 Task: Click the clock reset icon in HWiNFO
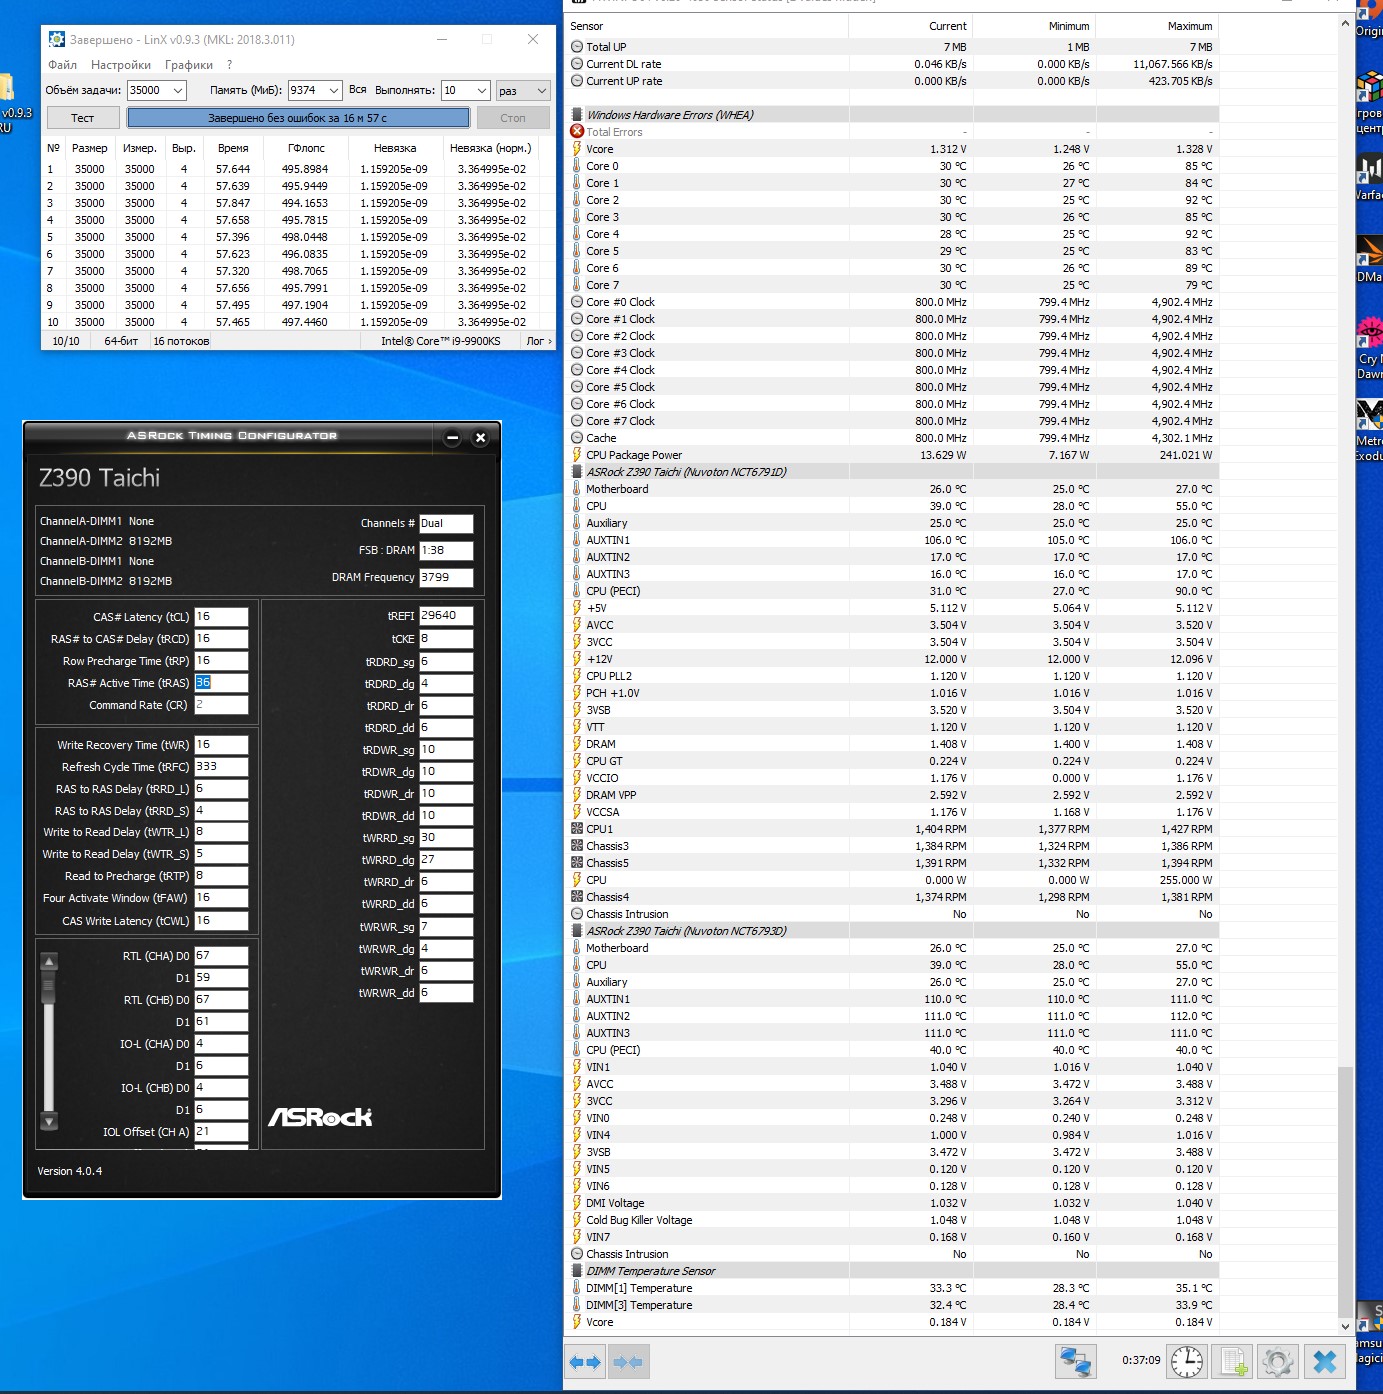tap(1187, 1361)
